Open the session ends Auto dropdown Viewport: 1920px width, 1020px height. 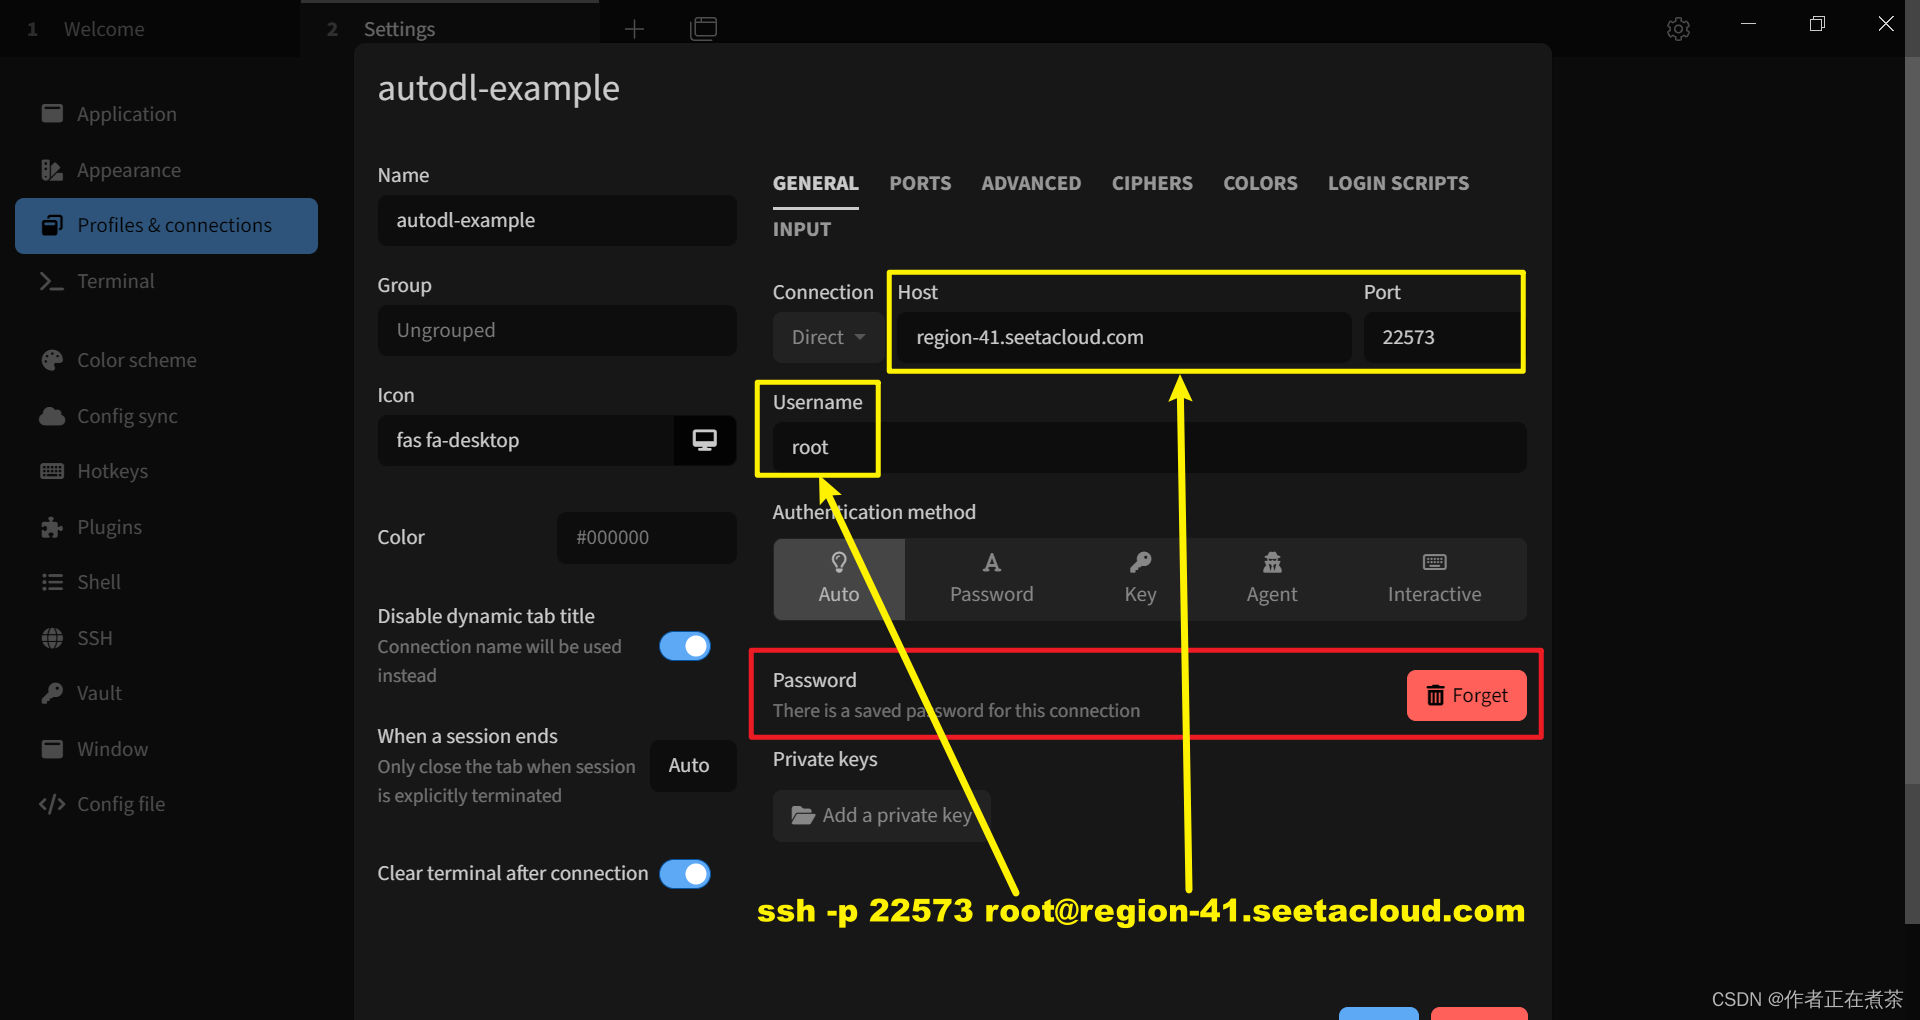693,765
